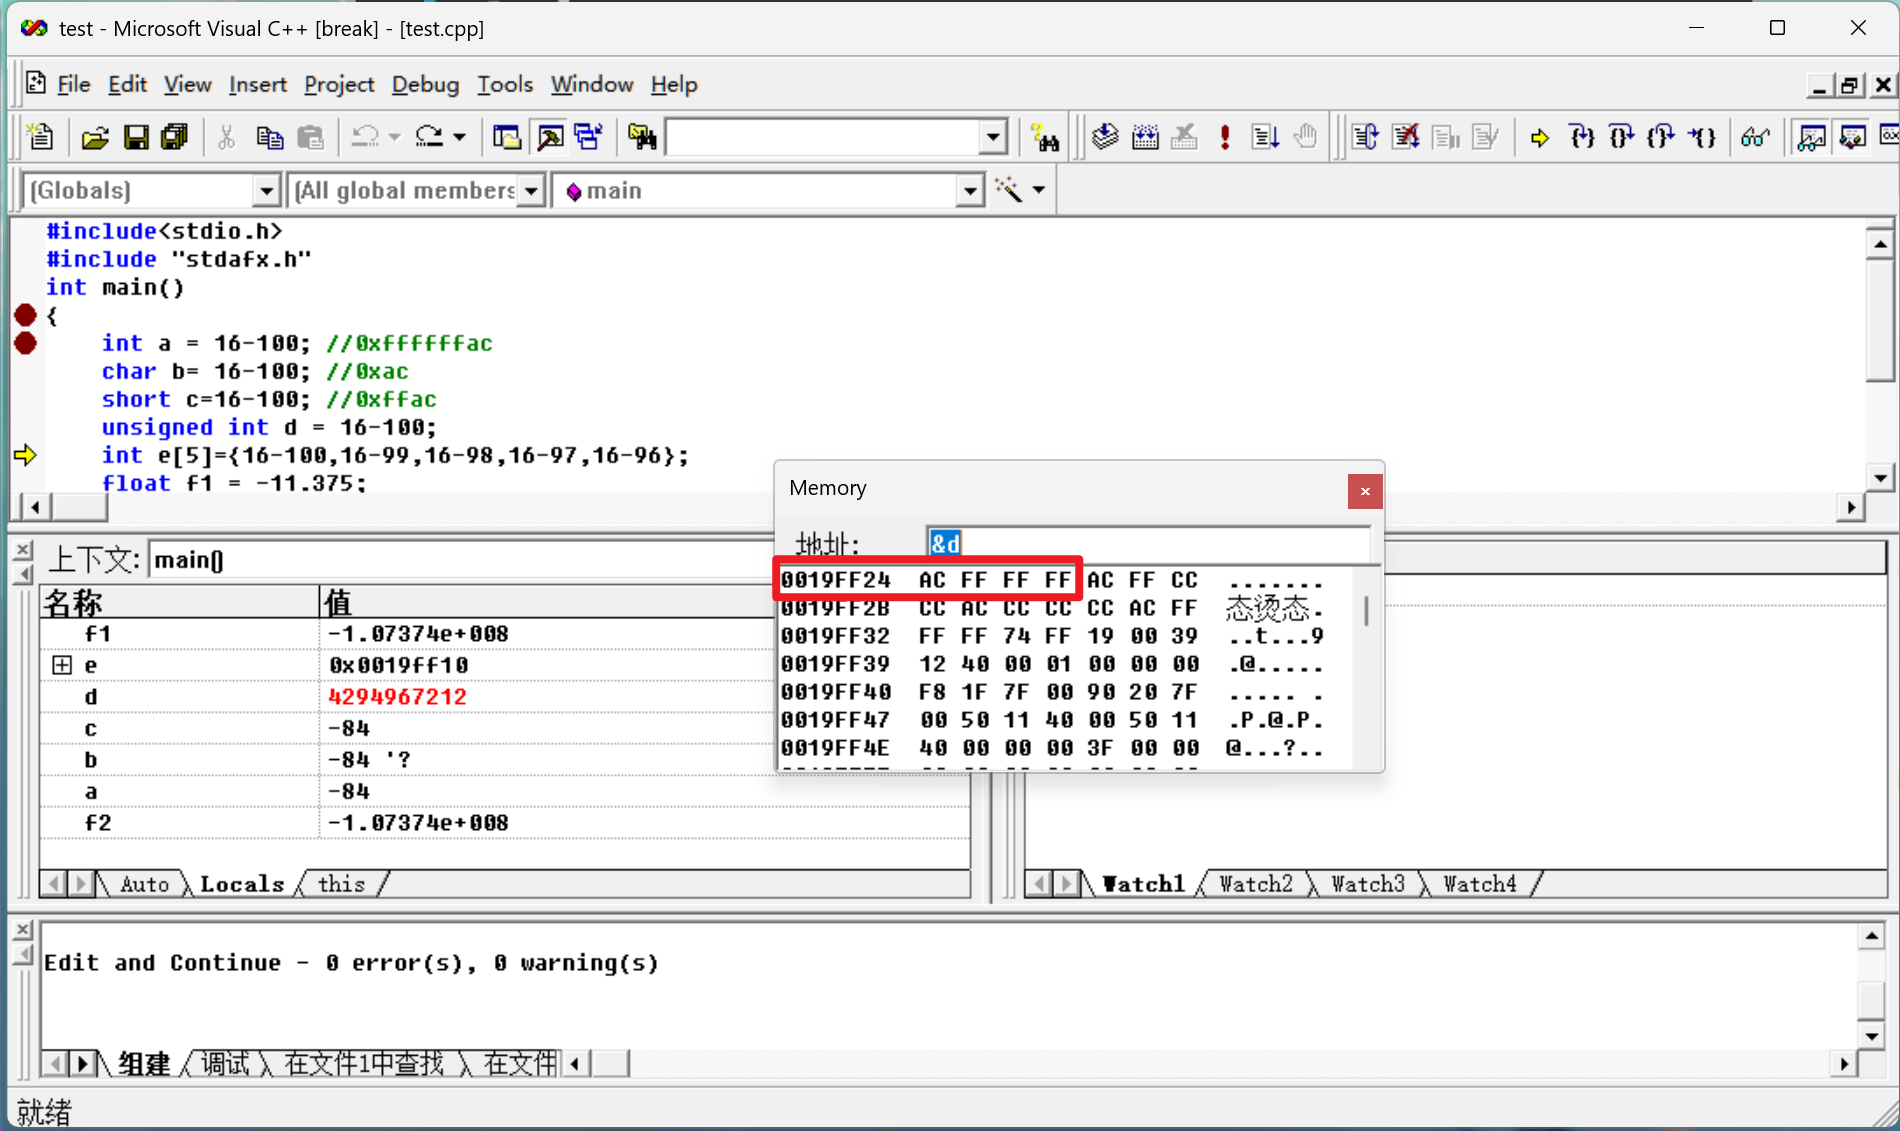Switch to the Auto variables tab

pyautogui.click(x=145, y=884)
